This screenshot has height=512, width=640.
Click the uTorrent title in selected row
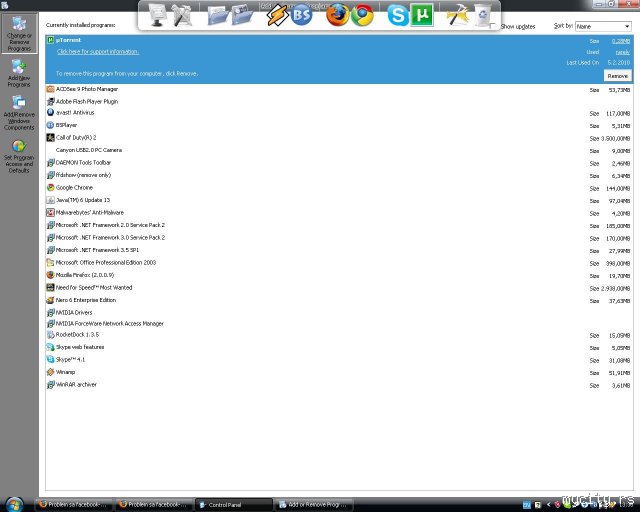pyautogui.click(x=68, y=40)
